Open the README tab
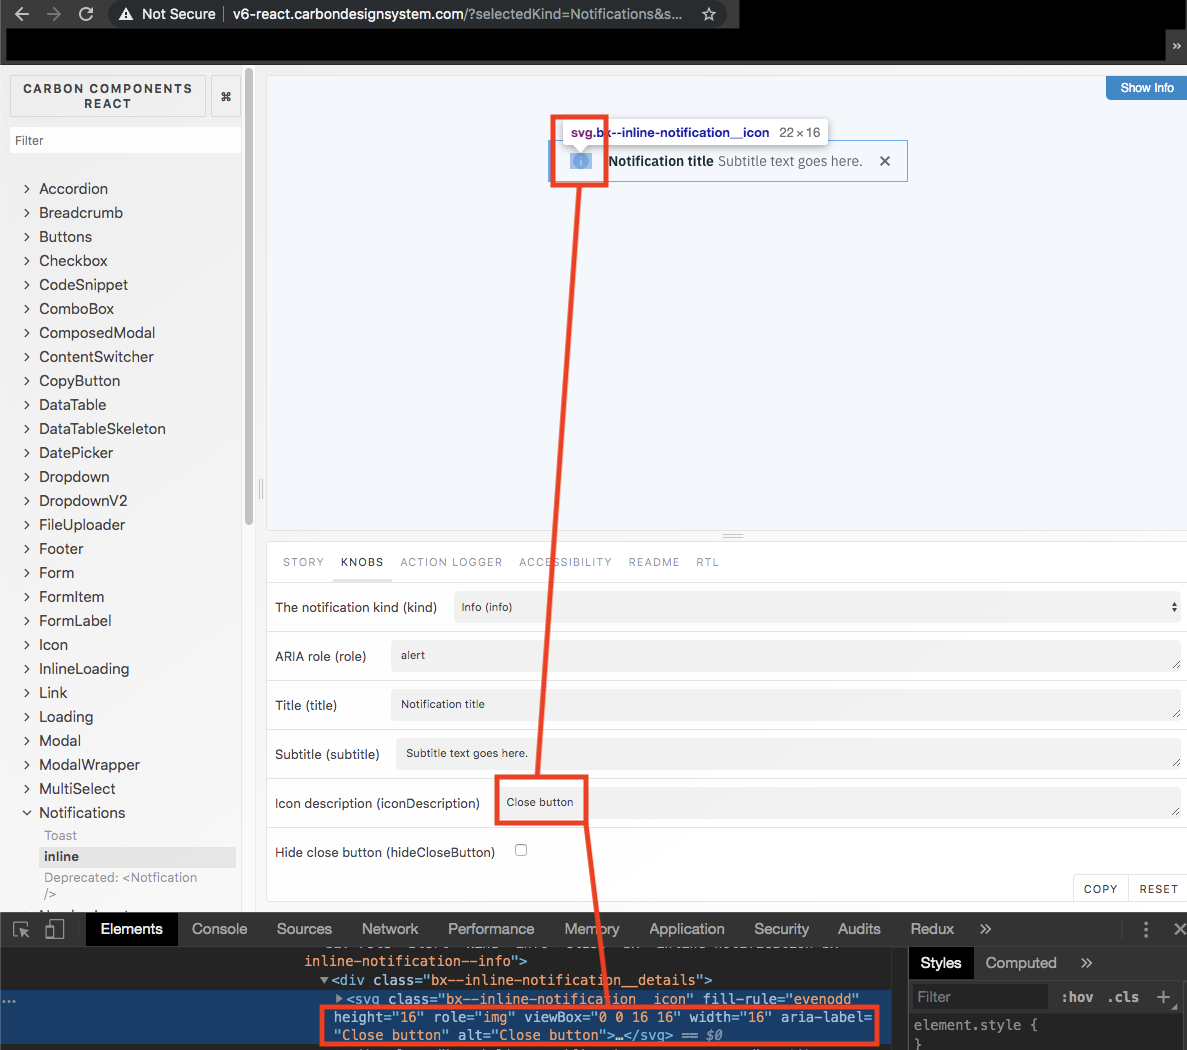Image resolution: width=1187 pixels, height=1050 pixels. [x=654, y=562]
